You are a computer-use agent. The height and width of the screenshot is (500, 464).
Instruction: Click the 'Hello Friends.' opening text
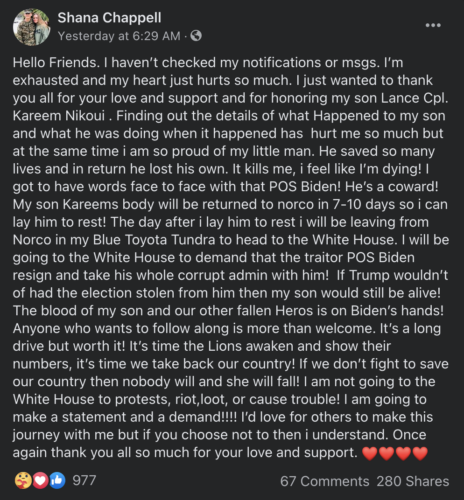click(56, 63)
